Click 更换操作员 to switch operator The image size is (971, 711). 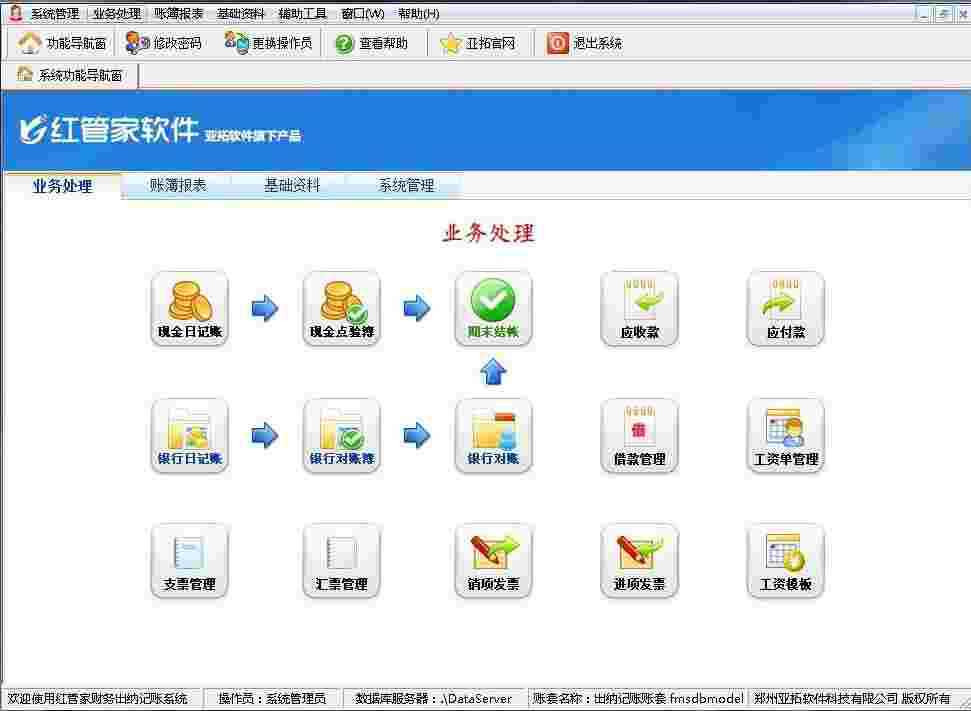268,43
